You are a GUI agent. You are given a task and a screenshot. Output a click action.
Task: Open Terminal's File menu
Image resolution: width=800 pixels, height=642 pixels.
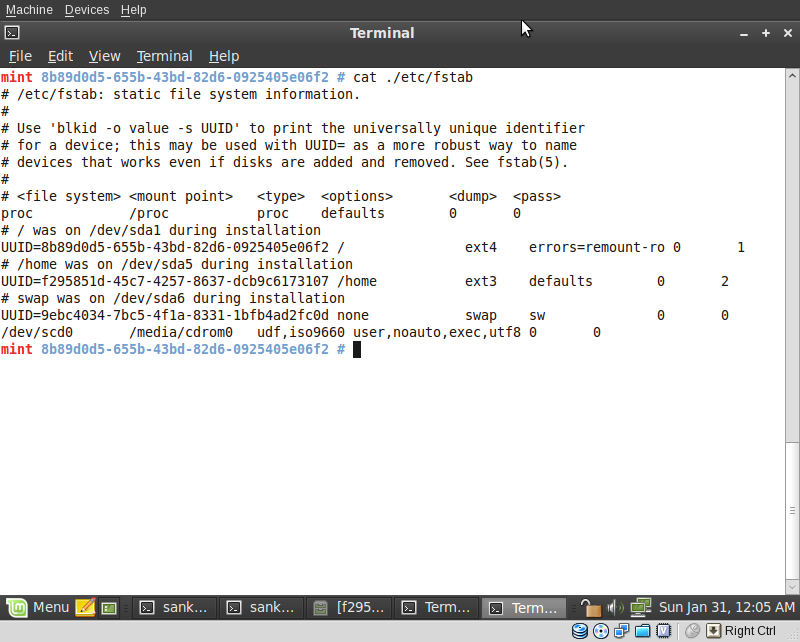point(19,56)
